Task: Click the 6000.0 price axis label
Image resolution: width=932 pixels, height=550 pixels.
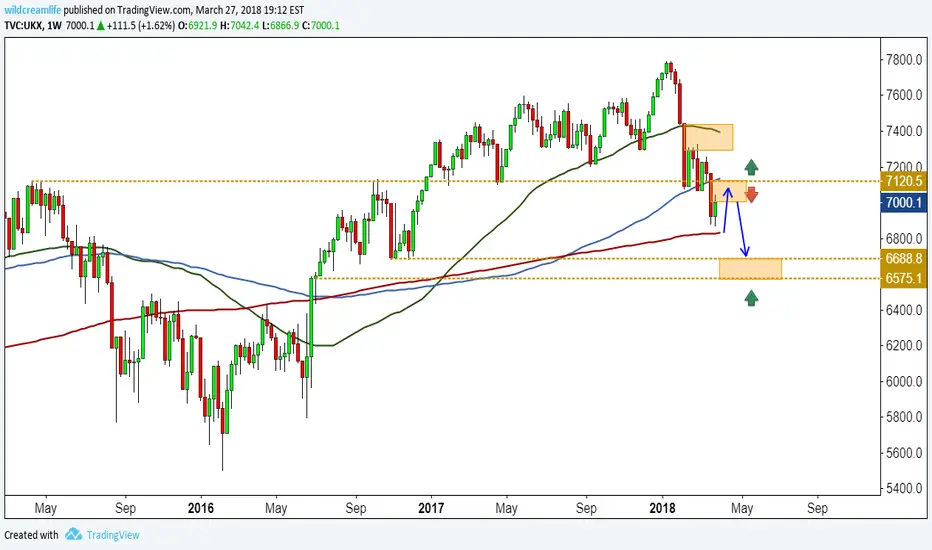Action: pos(904,381)
